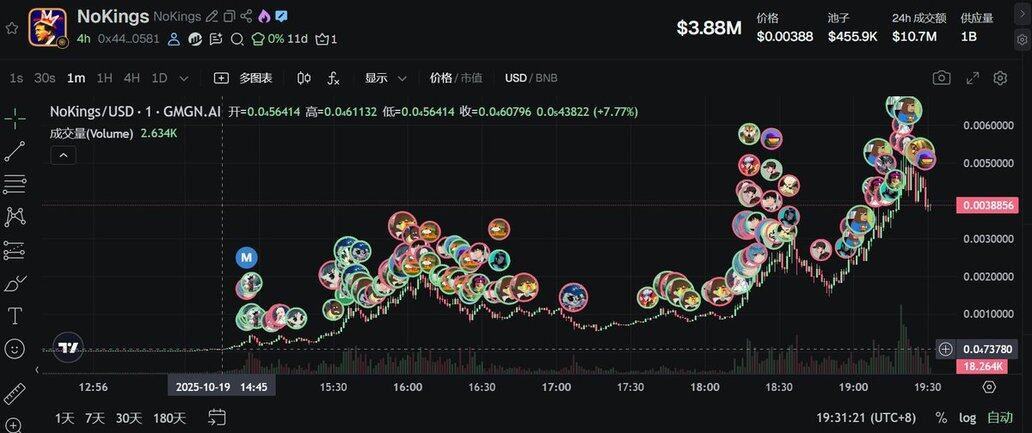The width and height of the screenshot is (1032, 433).
Task: Add NoKings to favorites with star icon
Action: pos(12,28)
